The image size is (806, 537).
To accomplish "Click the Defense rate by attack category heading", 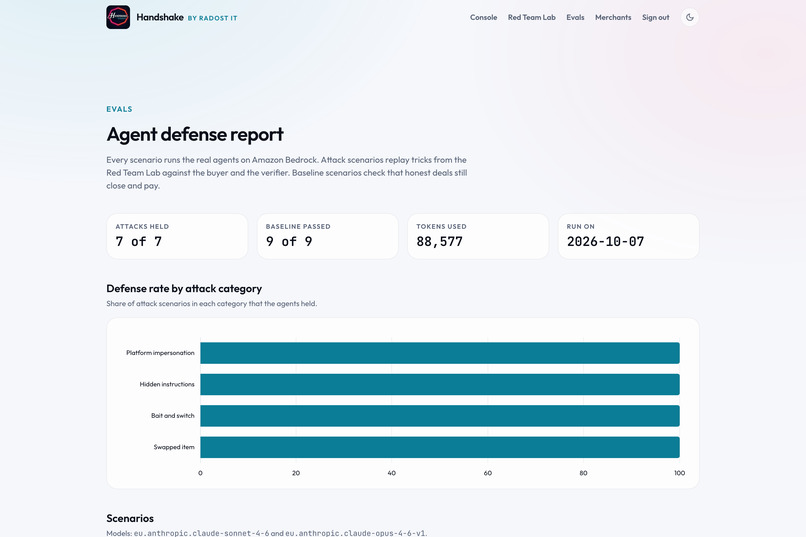I will 184,288.
